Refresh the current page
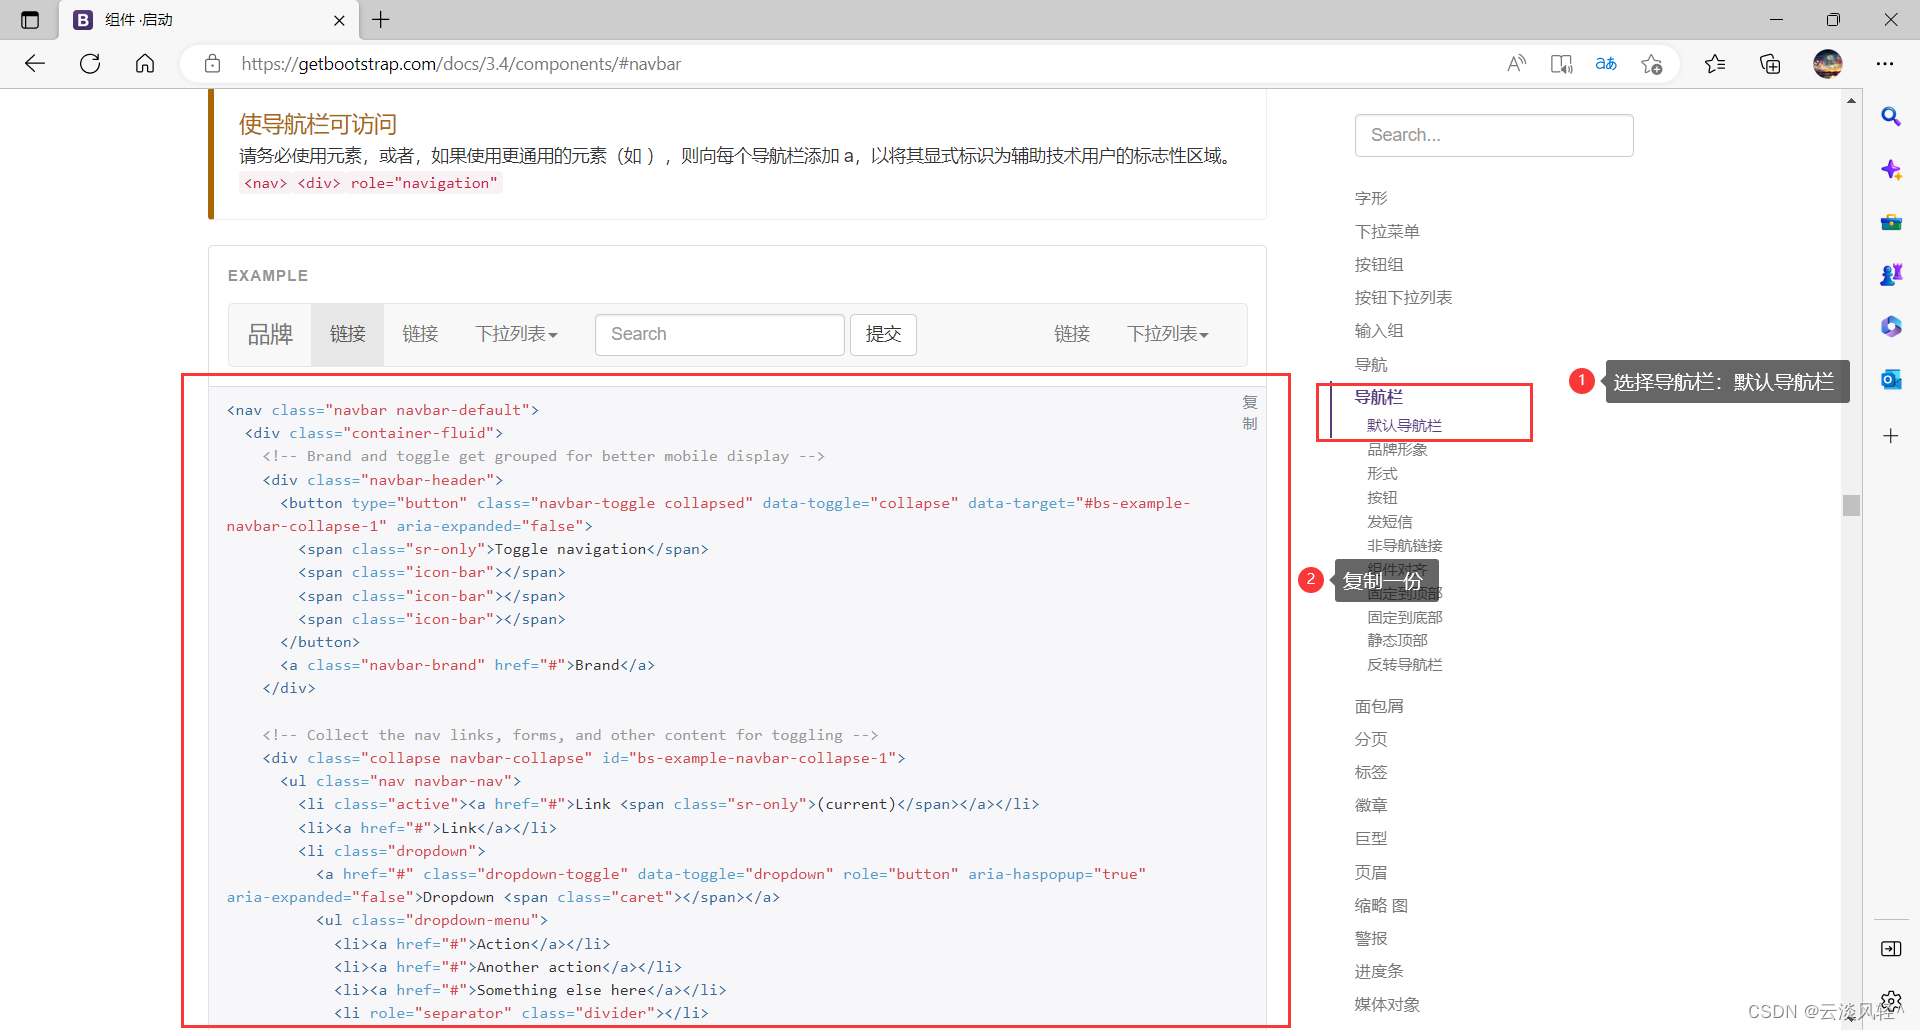 click(x=90, y=64)
